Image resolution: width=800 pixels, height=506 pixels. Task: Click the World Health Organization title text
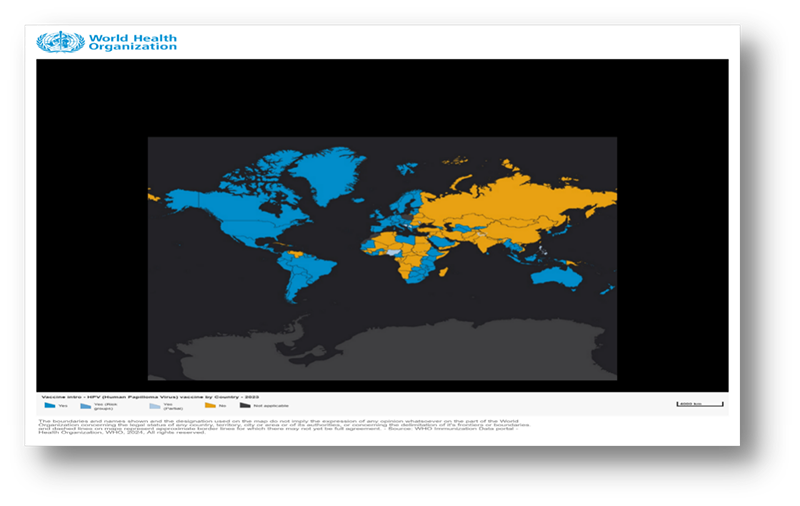[132, 42]
